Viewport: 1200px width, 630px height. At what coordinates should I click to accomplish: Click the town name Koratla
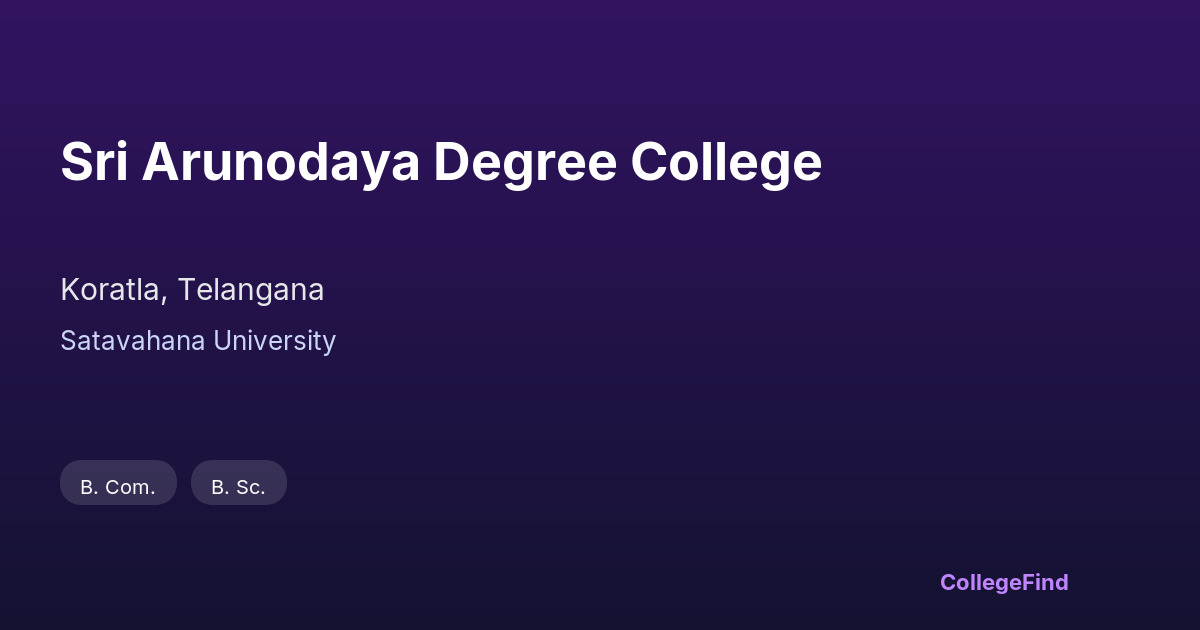pos(113,290)
